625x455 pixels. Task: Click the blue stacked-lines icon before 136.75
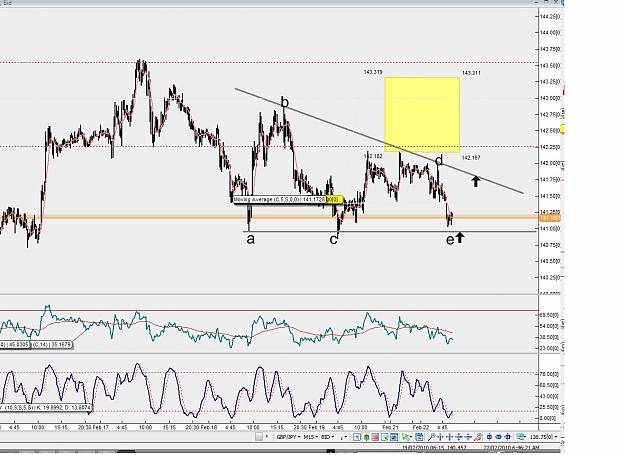pyautogui.click(x=520, y=437)
